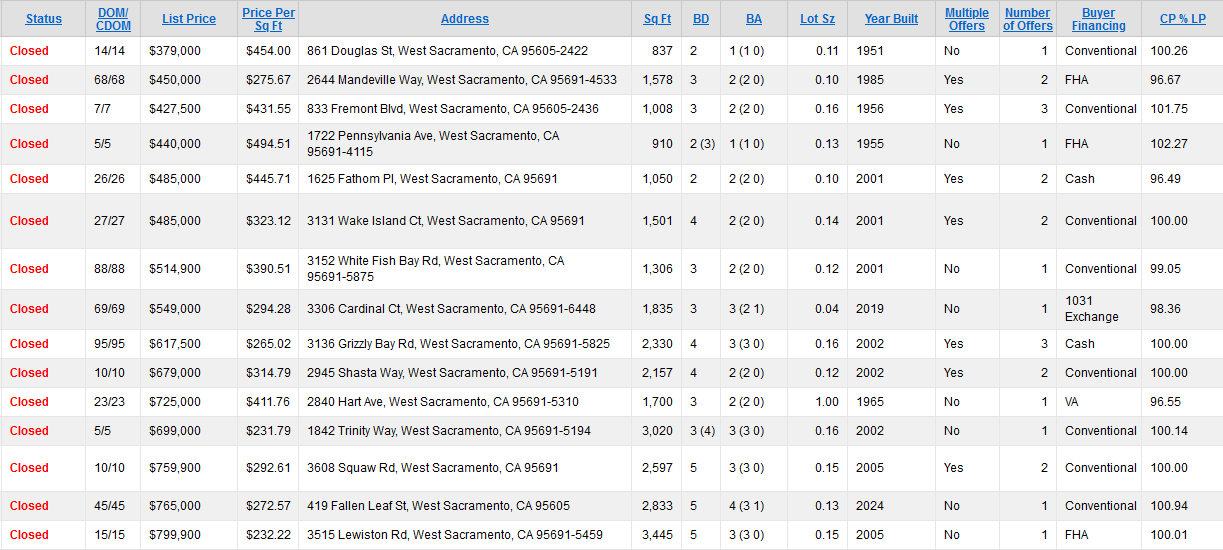Select address 861 Douglas St
This screenshot has height=550, width=1223.
pos(447,51)
